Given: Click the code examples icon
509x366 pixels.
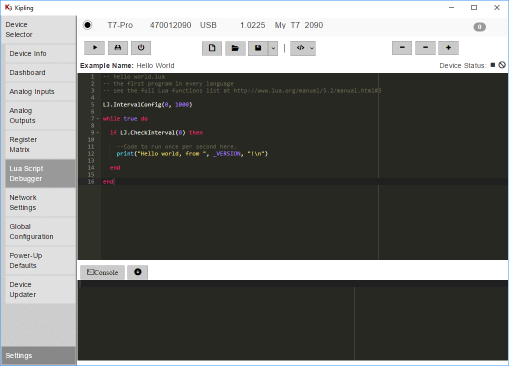Looking at the screenshot, I should click(x=303, y=48).
